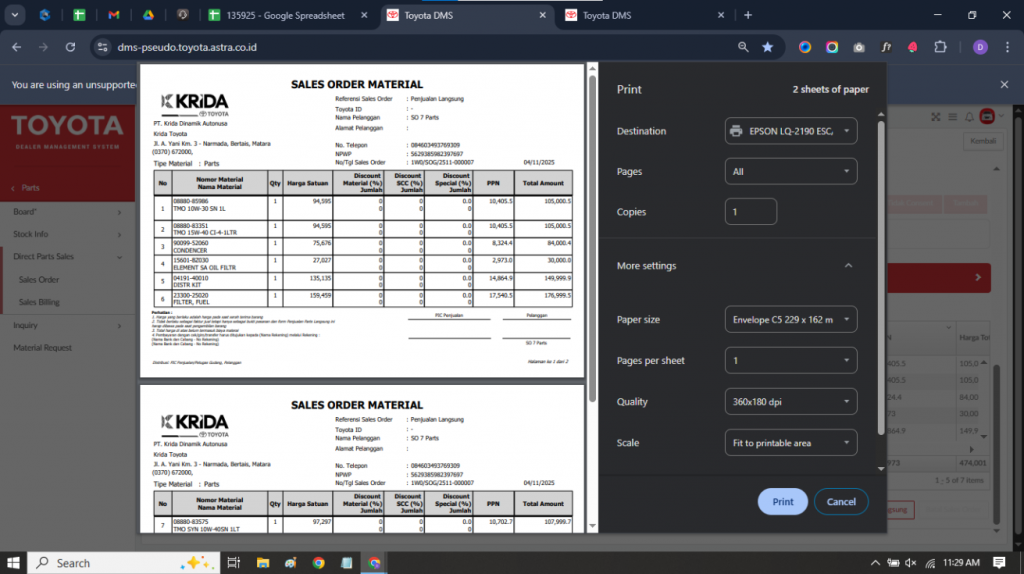Cancel the print dialog
Screen dimensions: 1024x574
coord(841,501)
